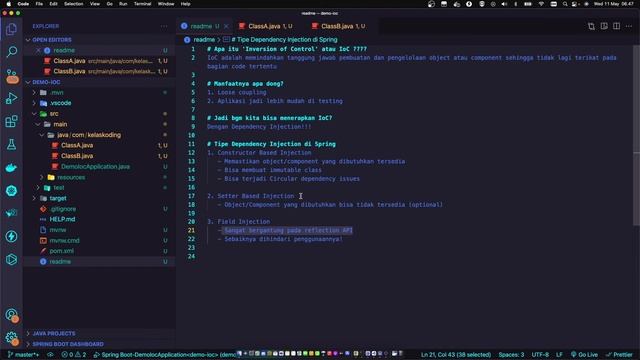Screen dimensions: 640x360
Task: Collapse the DEMO-IOC folder section
Action: [46, 82]
